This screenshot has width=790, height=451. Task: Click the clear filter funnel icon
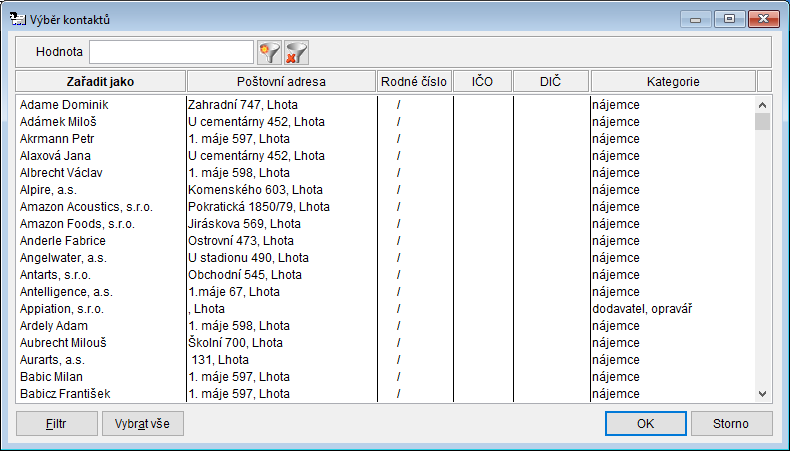coord(295,52)
